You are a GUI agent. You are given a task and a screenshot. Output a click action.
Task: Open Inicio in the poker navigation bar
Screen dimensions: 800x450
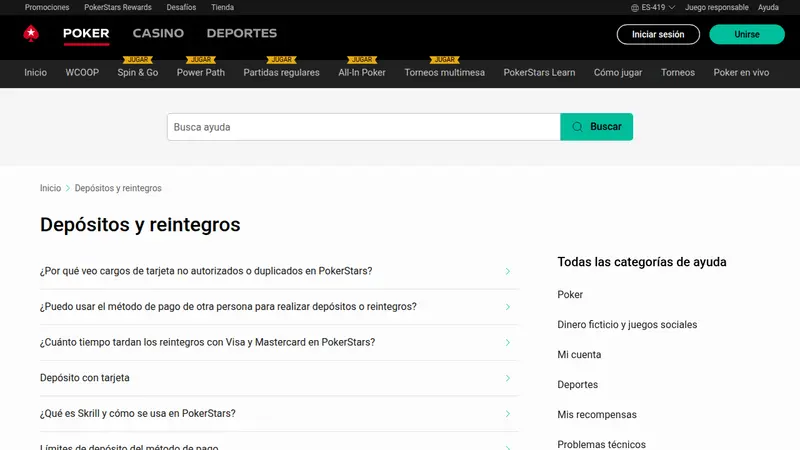point(35,72)
